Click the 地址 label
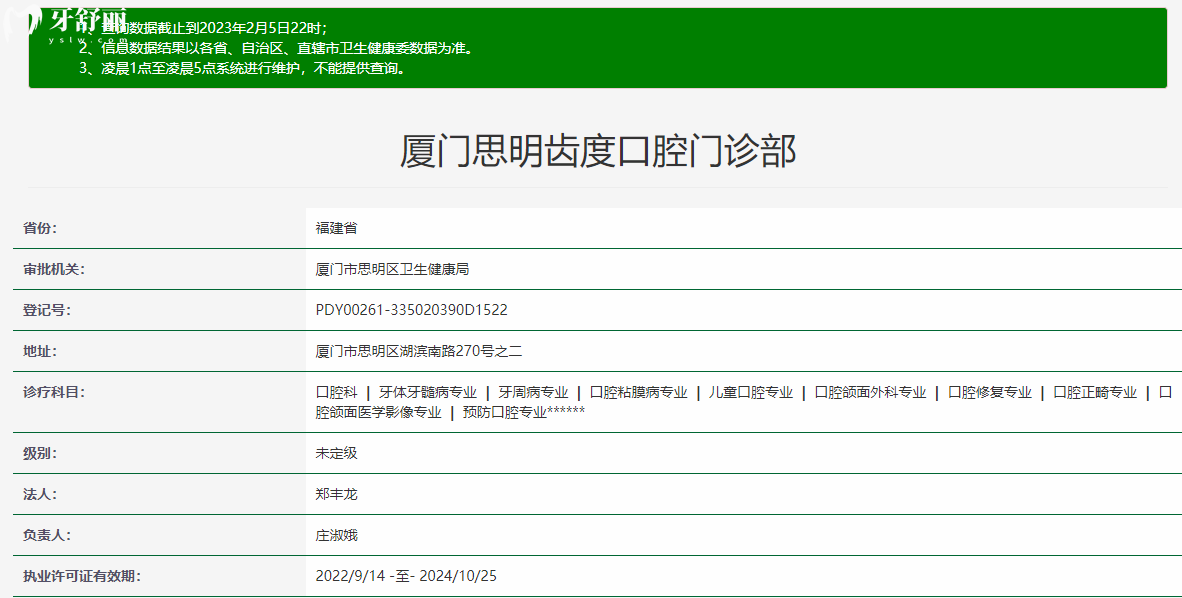1182x598 pixels. click(40, 351)
